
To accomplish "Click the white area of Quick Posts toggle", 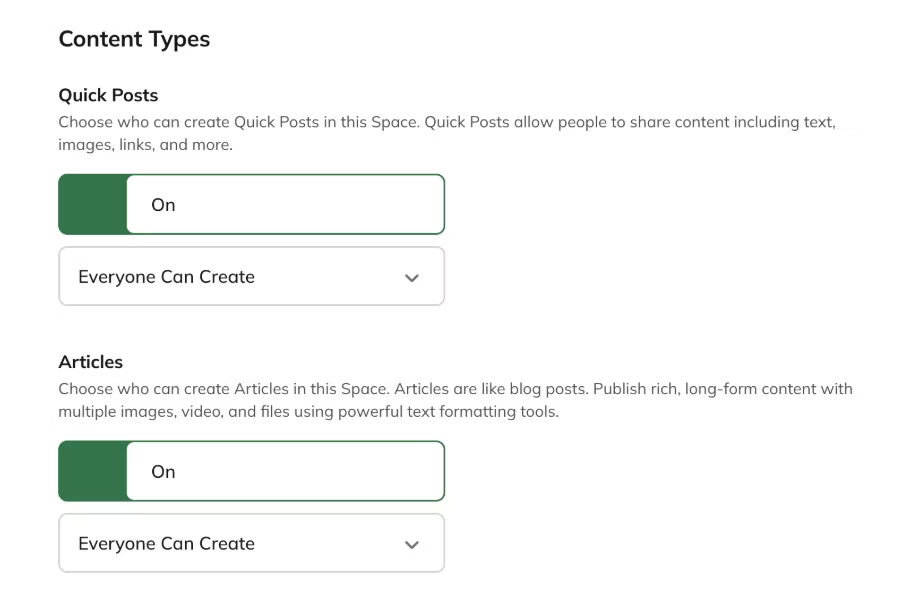I will pyautogui.click(x=320, y=204).
